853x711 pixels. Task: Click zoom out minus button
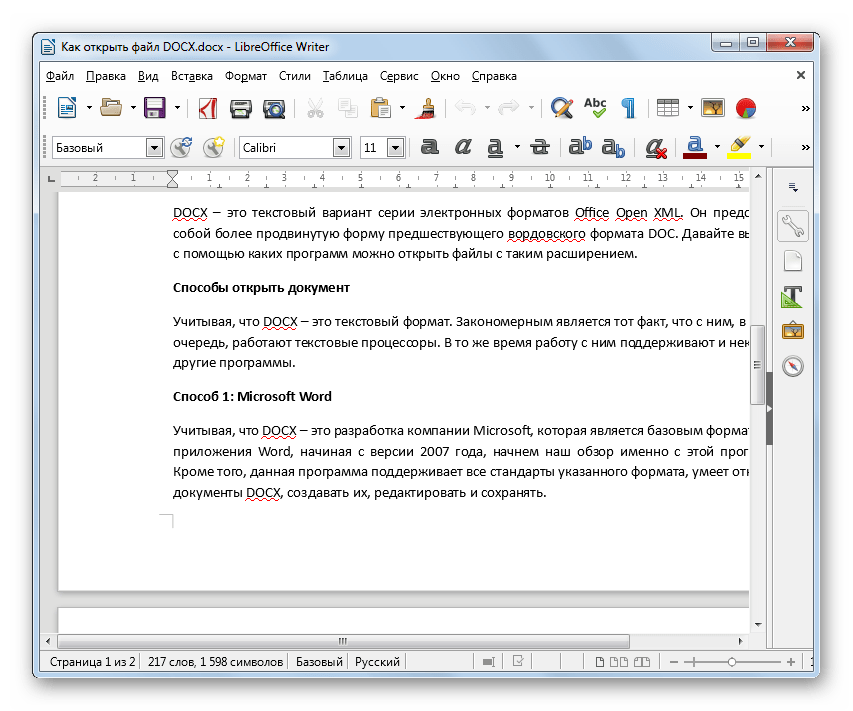pos(673,662)
